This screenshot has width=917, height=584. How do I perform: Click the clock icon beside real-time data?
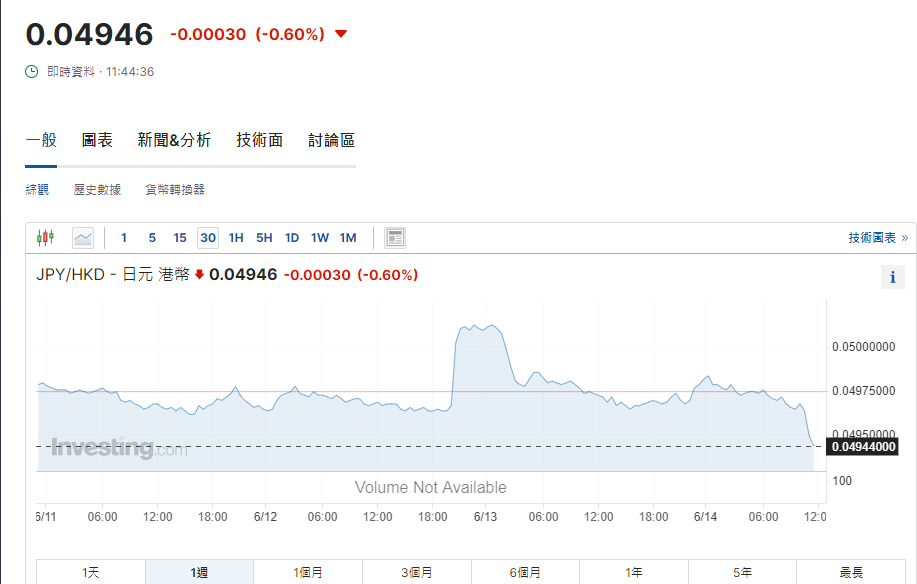tap(32, 72)
